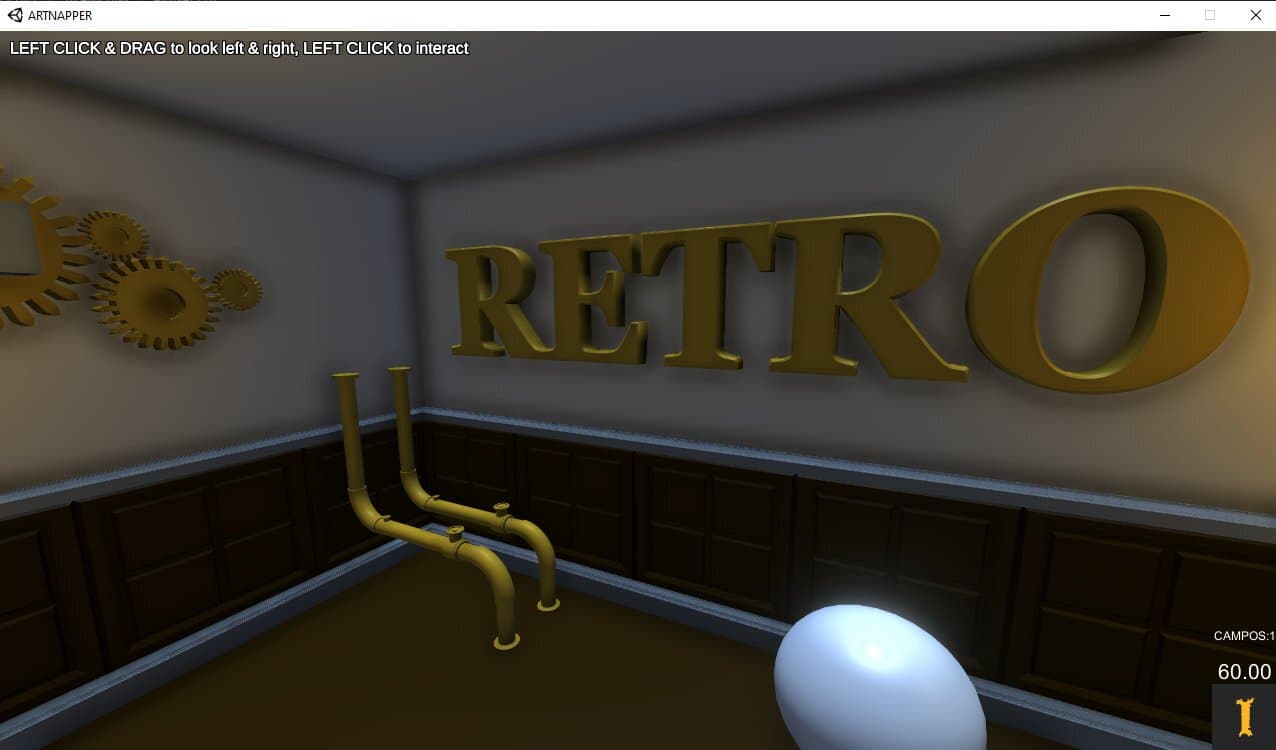Click the small upper gear on wall

[114, 236]
